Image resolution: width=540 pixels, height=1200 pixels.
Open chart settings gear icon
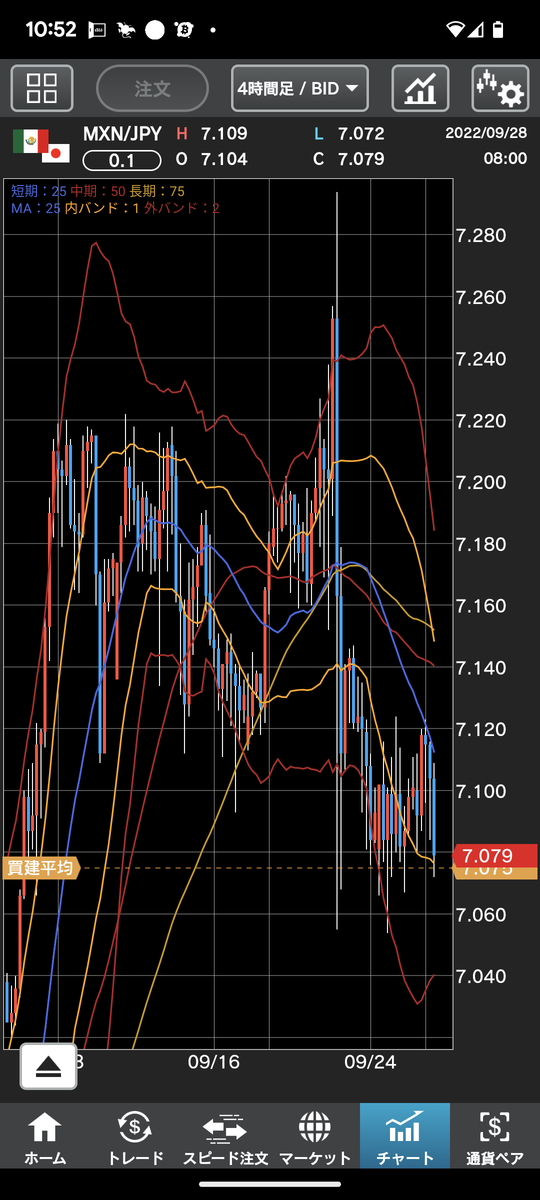(500, 88)
